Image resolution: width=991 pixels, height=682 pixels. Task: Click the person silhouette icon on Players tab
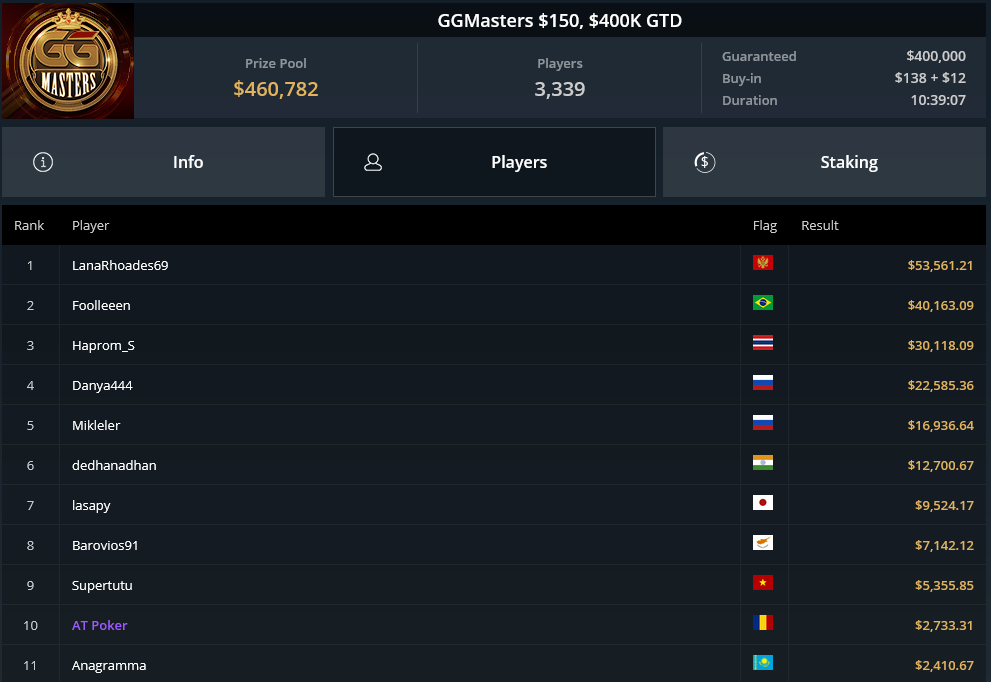(x=373, y=162)
